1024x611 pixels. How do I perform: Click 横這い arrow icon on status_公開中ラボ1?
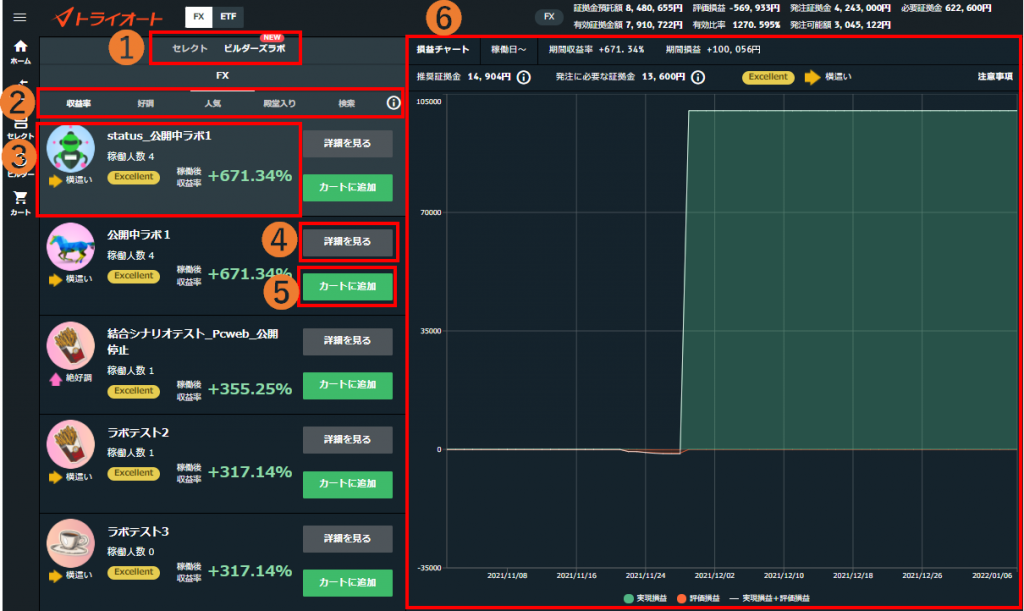click(x=56, y=180)
